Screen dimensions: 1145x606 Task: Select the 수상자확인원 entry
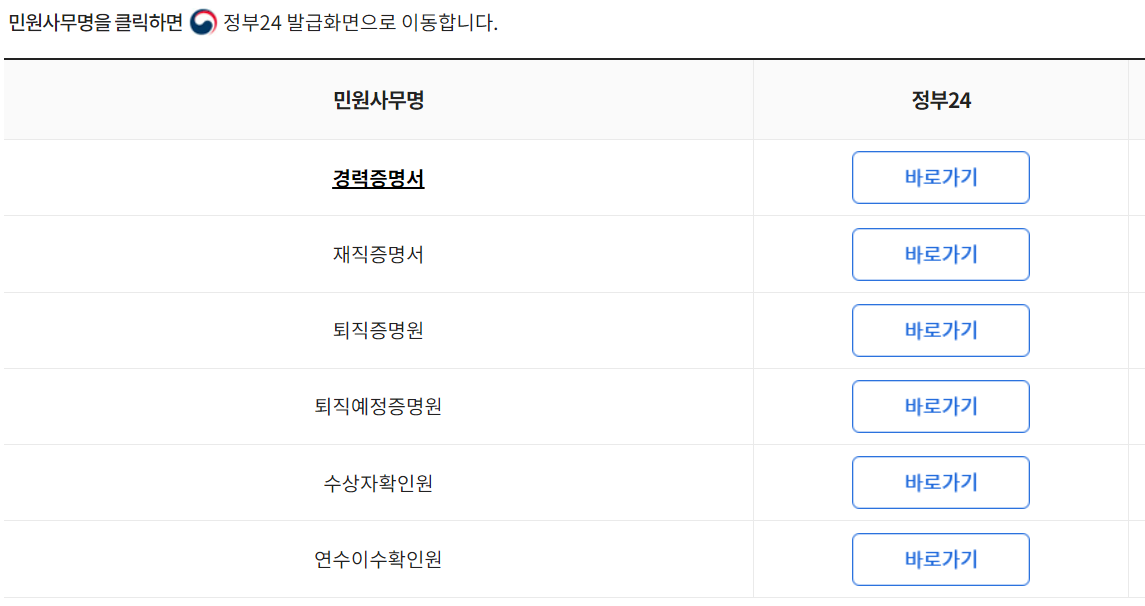(x=378, y=482)
